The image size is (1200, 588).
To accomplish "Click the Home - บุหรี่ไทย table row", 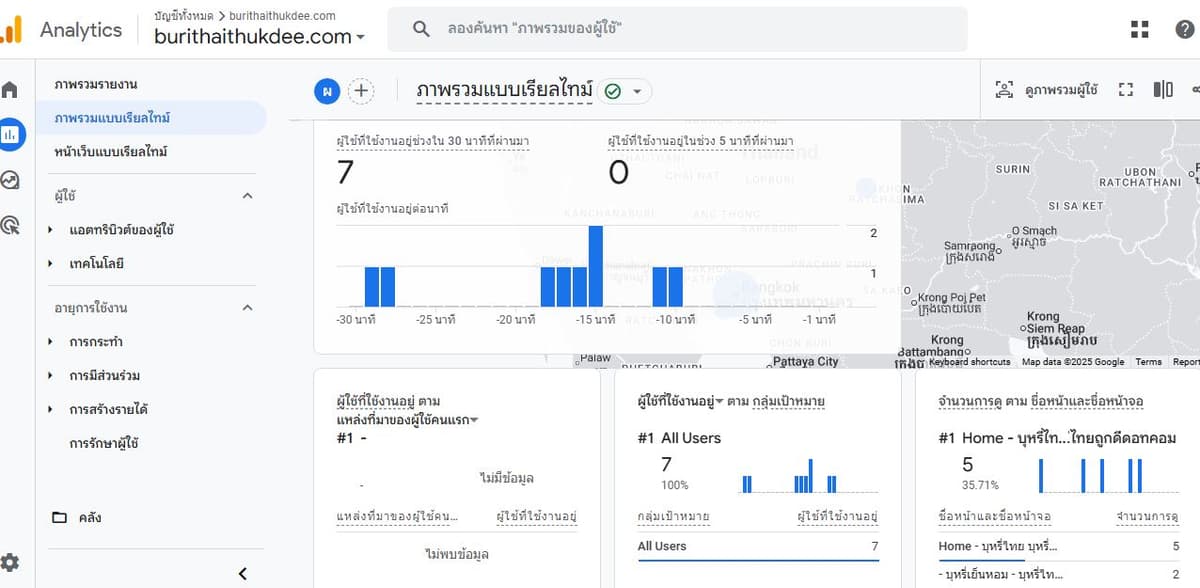I will click(1059, 547).
